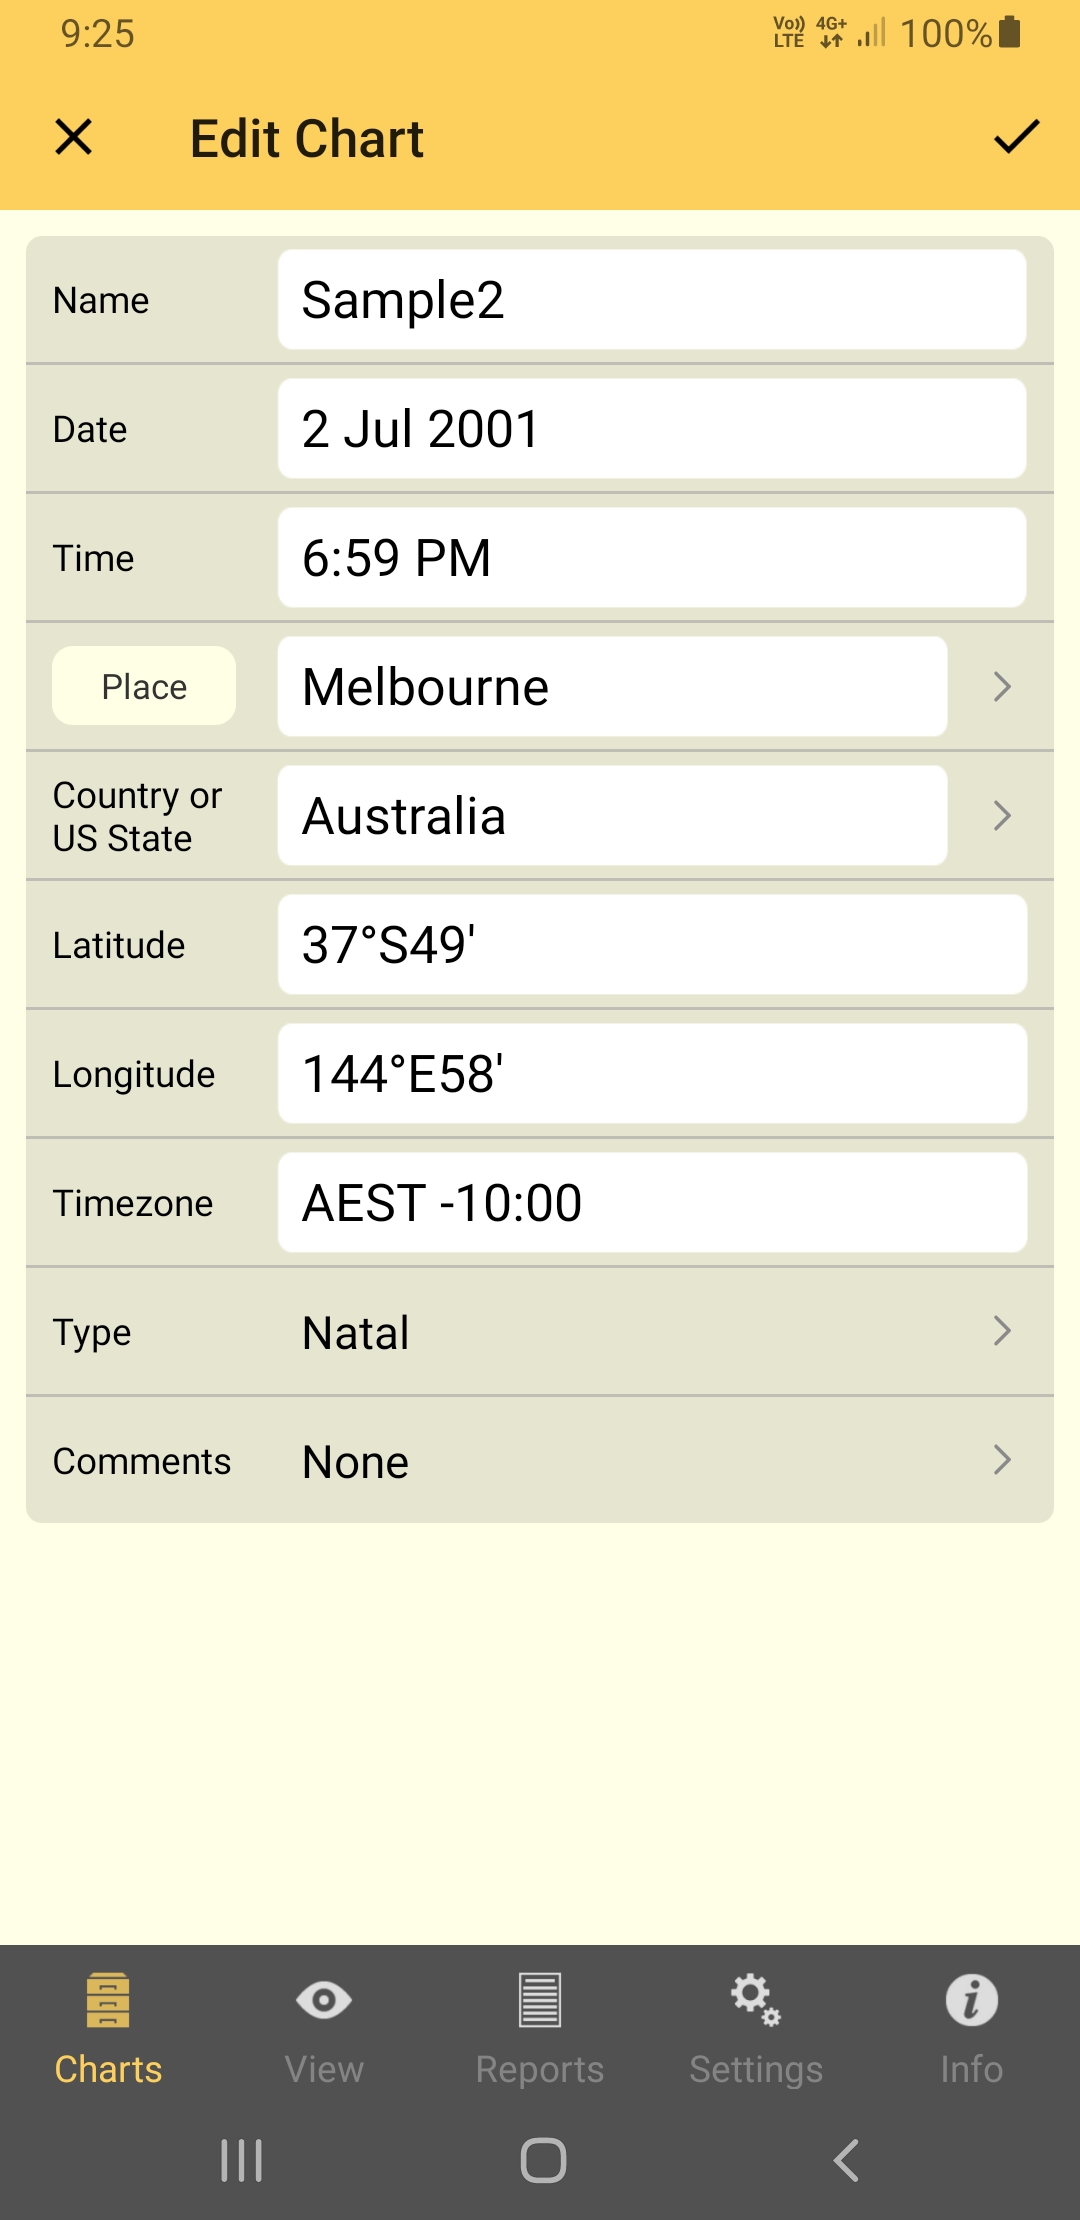Edit the Latitude field
The width and height of the screenshot is (1080, 2220).
pyautogui.click(x=652, y=945)
